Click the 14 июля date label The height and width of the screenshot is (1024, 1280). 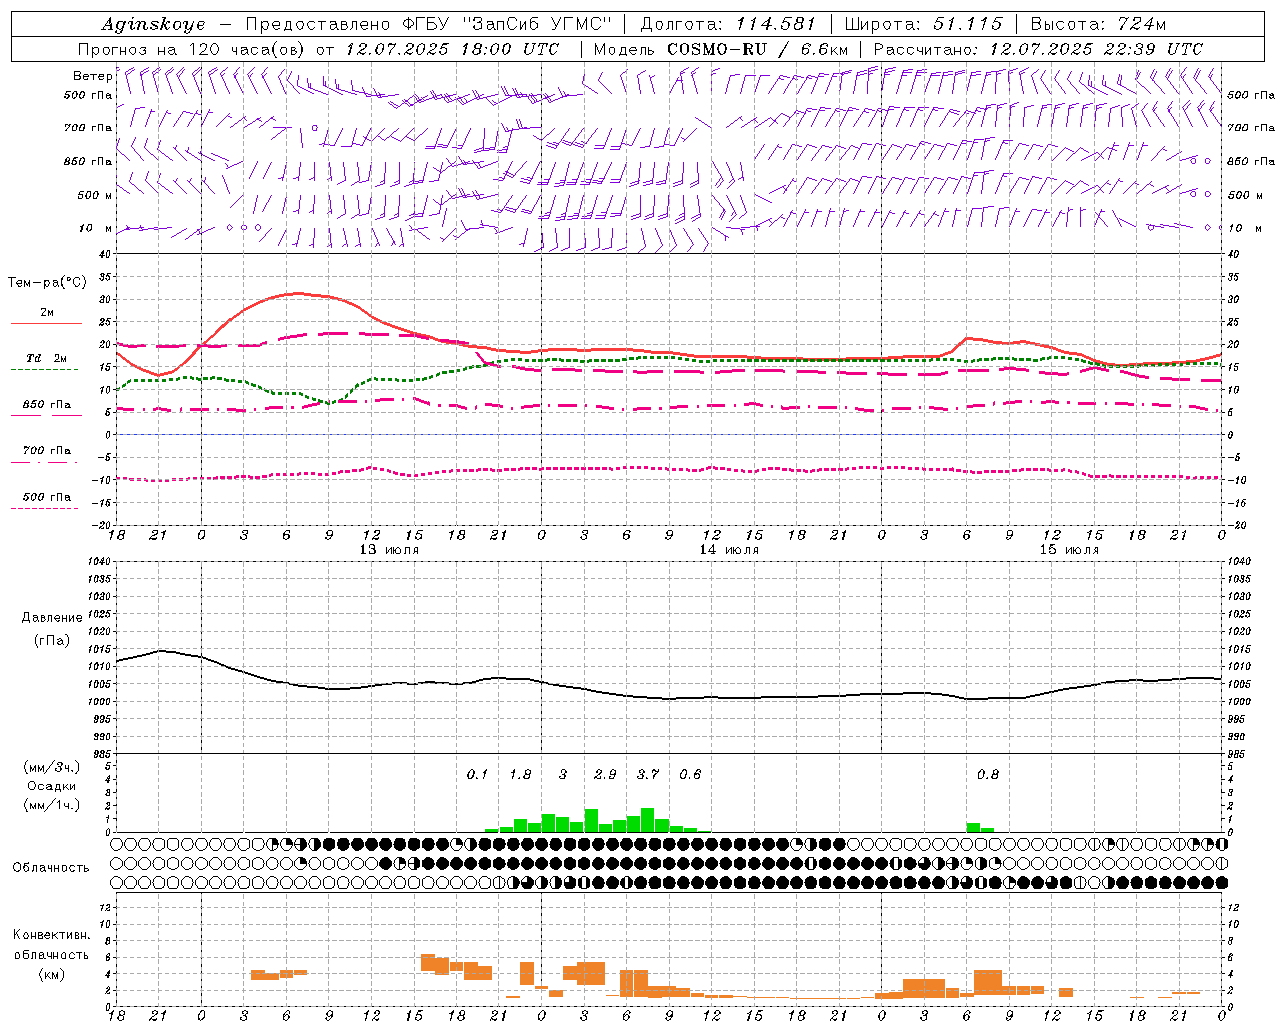729,550
